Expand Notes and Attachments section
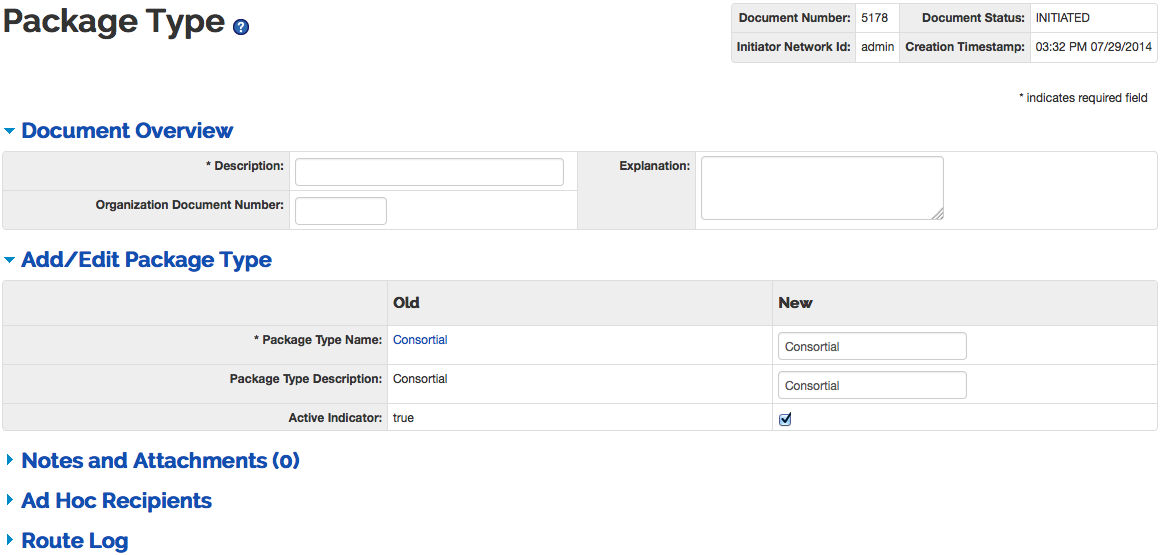The height and width of the screenshot is (555, 1160). click(160, 461)
